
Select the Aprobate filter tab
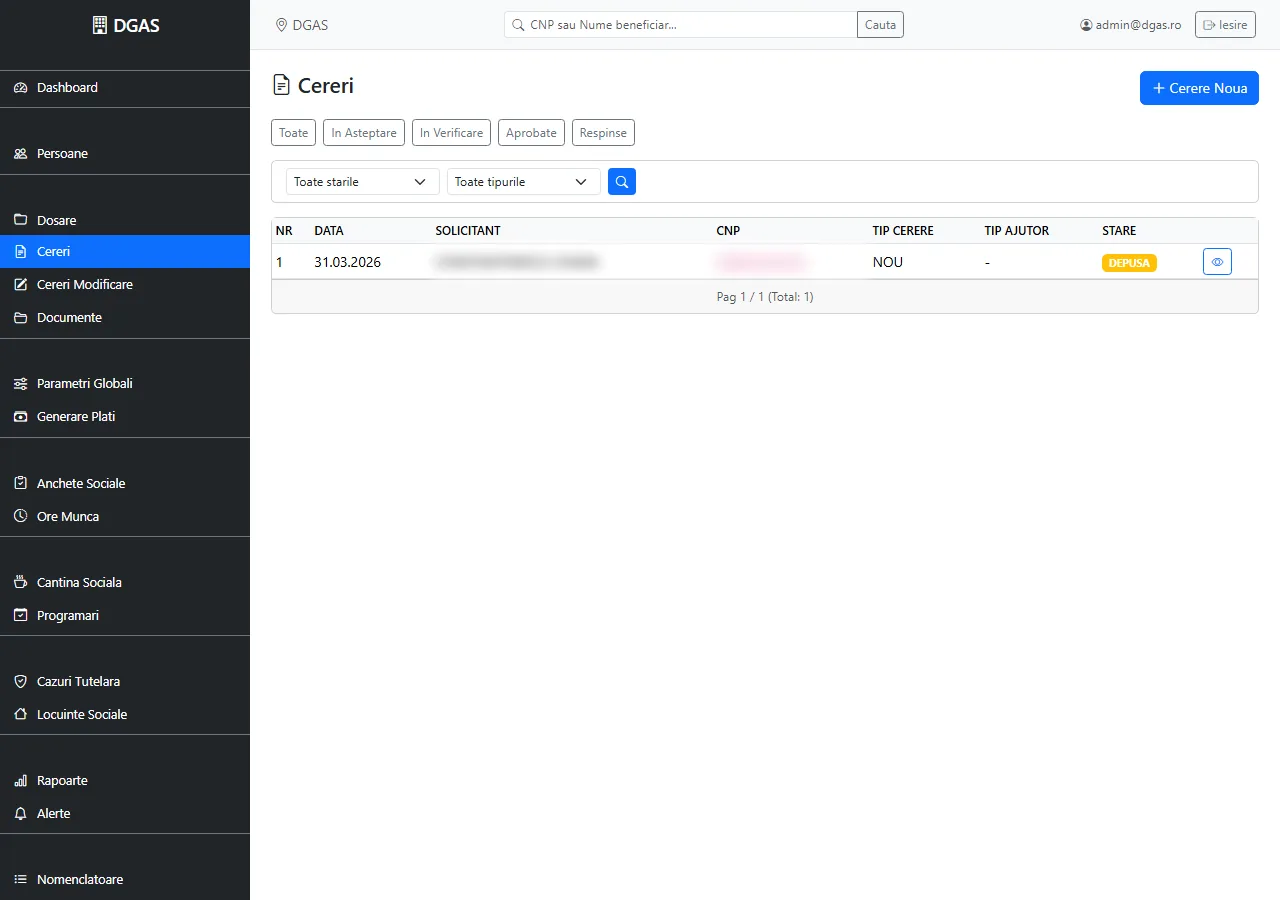[x=531, y=133]
